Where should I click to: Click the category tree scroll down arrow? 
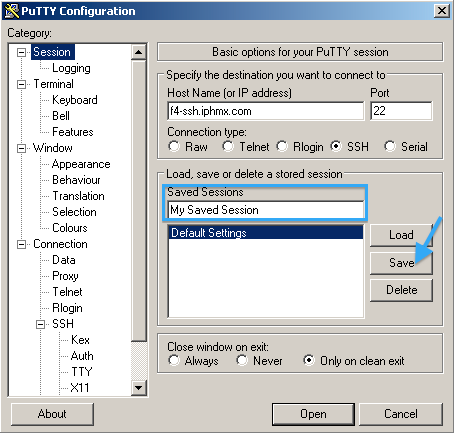138,388
